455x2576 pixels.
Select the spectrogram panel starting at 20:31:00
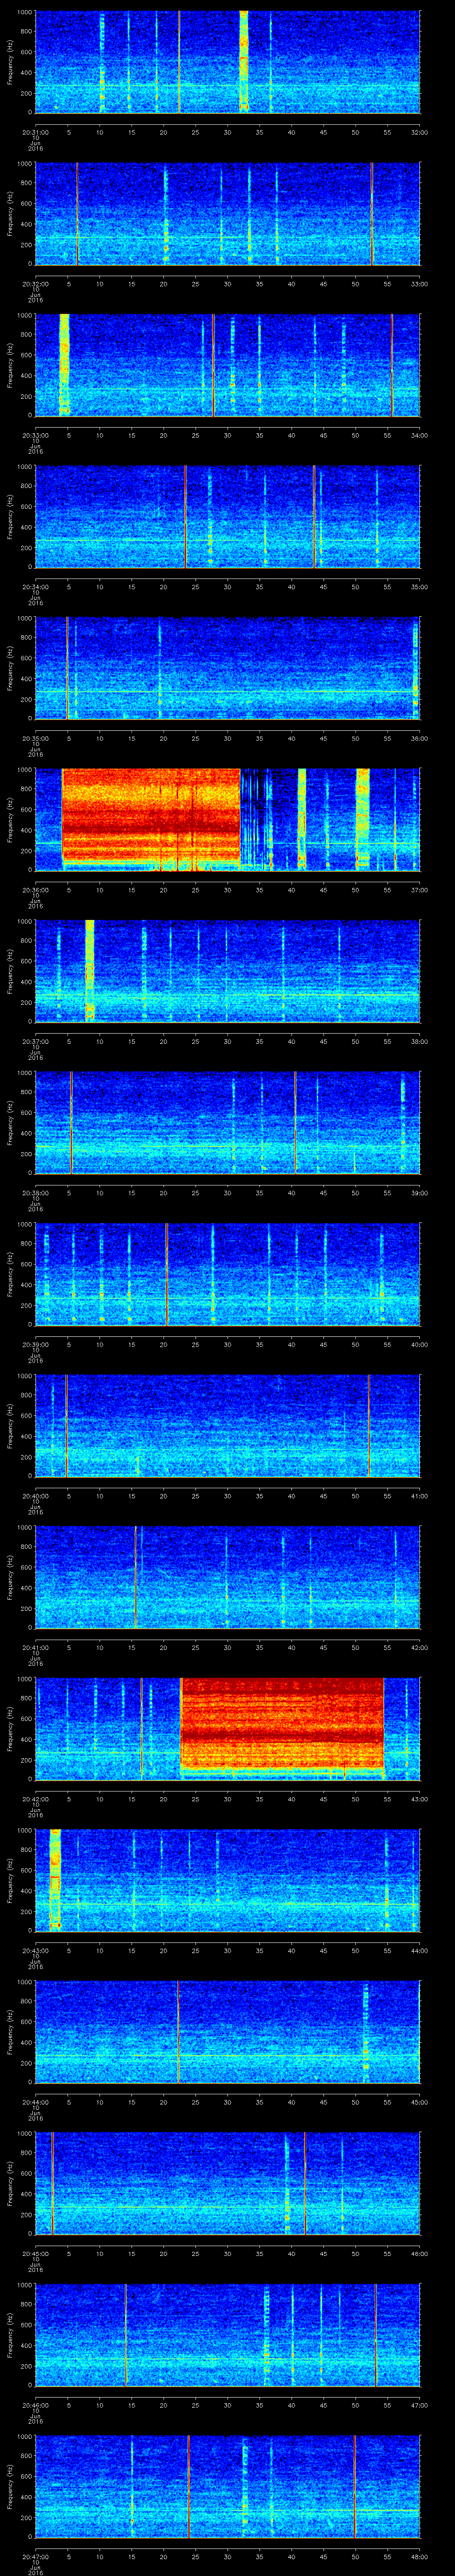pos(227,62)
